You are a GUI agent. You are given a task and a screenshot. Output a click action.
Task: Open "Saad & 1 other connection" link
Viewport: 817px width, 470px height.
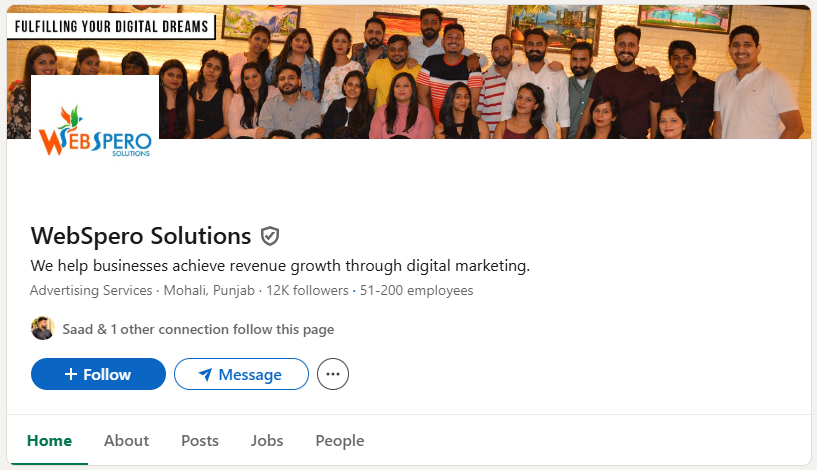[x=198, y=329]
